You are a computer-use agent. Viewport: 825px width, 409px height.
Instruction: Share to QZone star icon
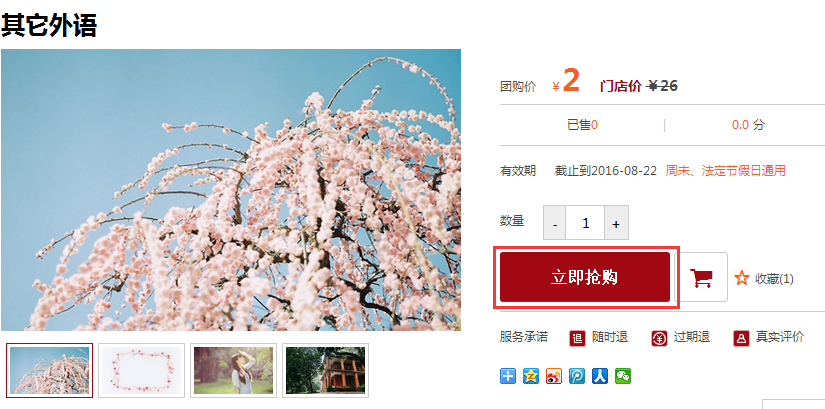pos(531,376)
